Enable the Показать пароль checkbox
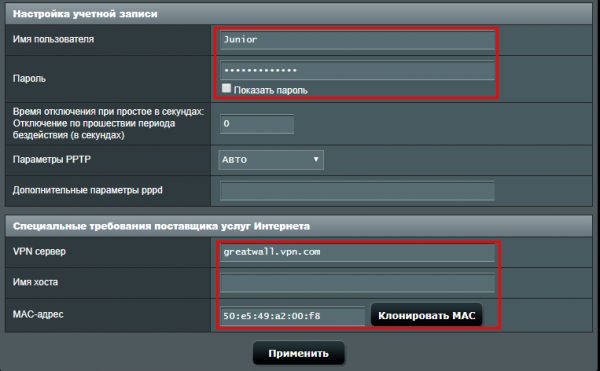The image size is (600, 371). click(226, 88)
